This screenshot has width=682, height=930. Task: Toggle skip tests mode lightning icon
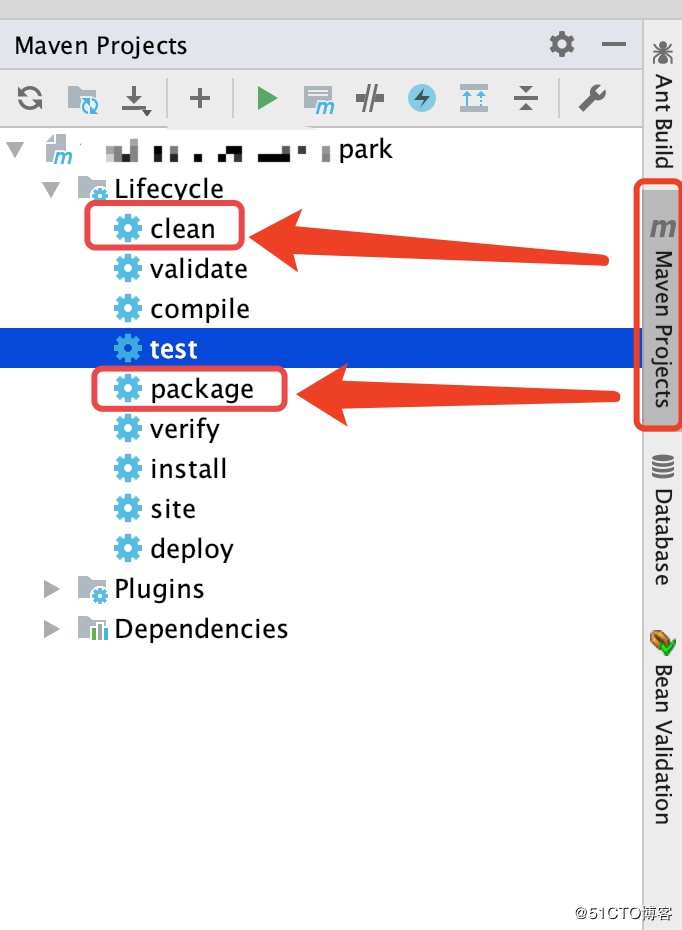[x=422, y=98]
